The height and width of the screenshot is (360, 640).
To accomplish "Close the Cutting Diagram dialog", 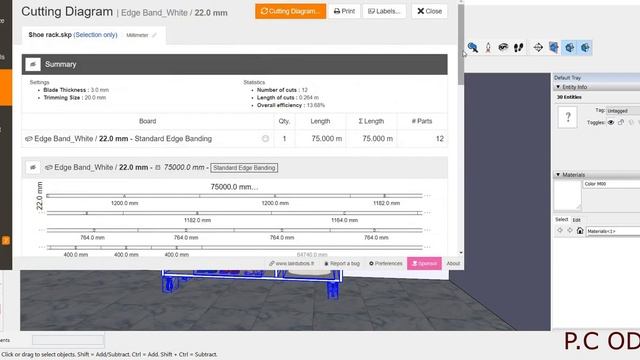I will point(429,11).
